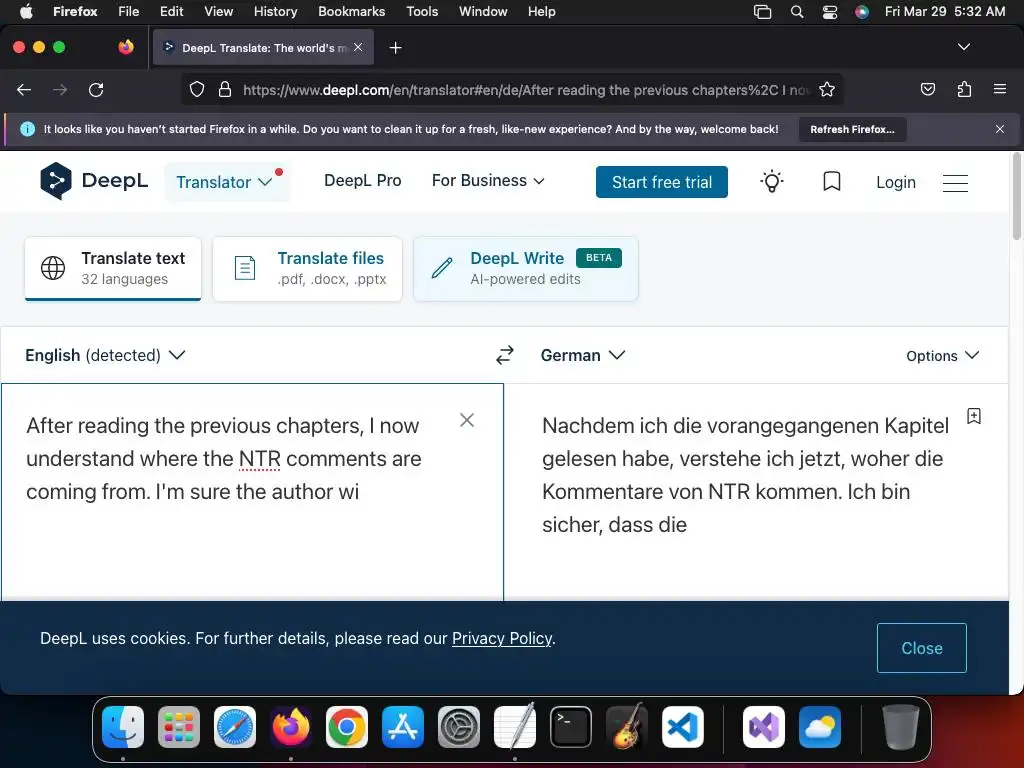Open Spotlight search in menu bar
This screenshot has width=1024, height=768.
(796, 12)
